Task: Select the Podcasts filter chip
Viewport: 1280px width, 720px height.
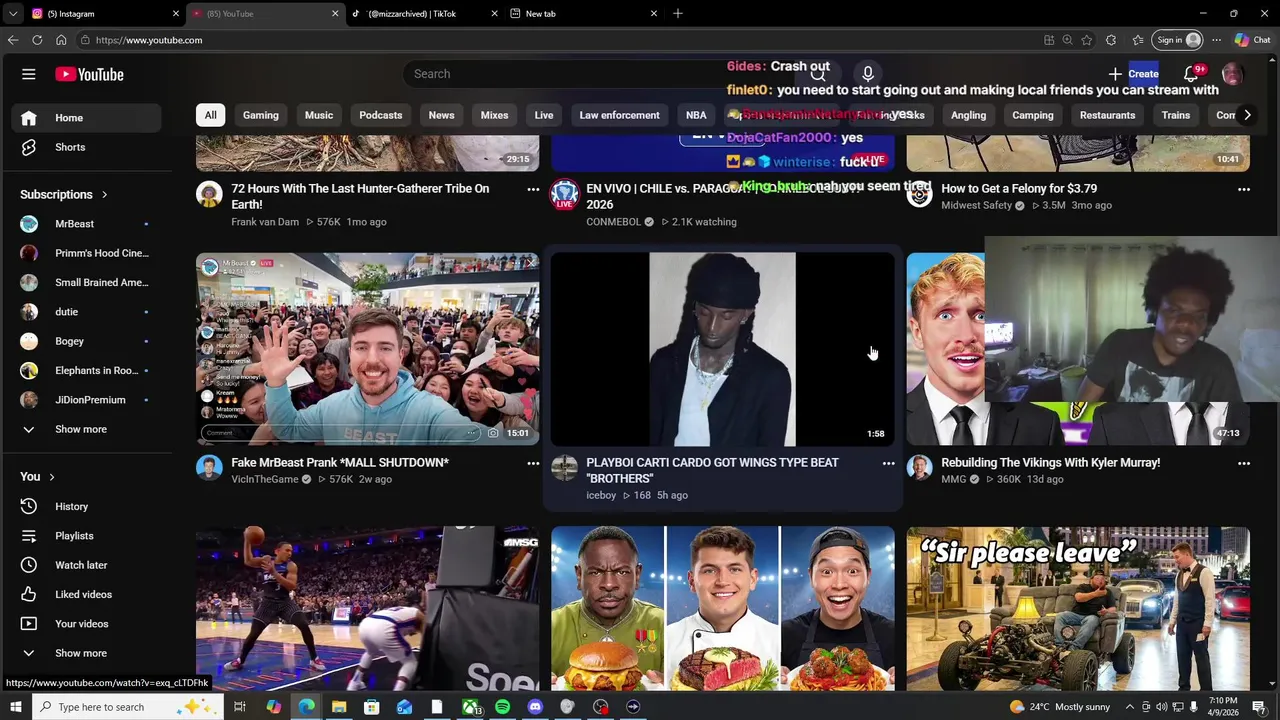Action: click(381, 115)
